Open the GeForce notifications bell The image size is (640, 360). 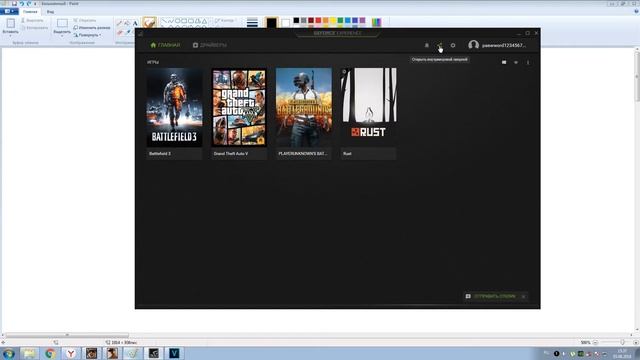coord(427,45)
